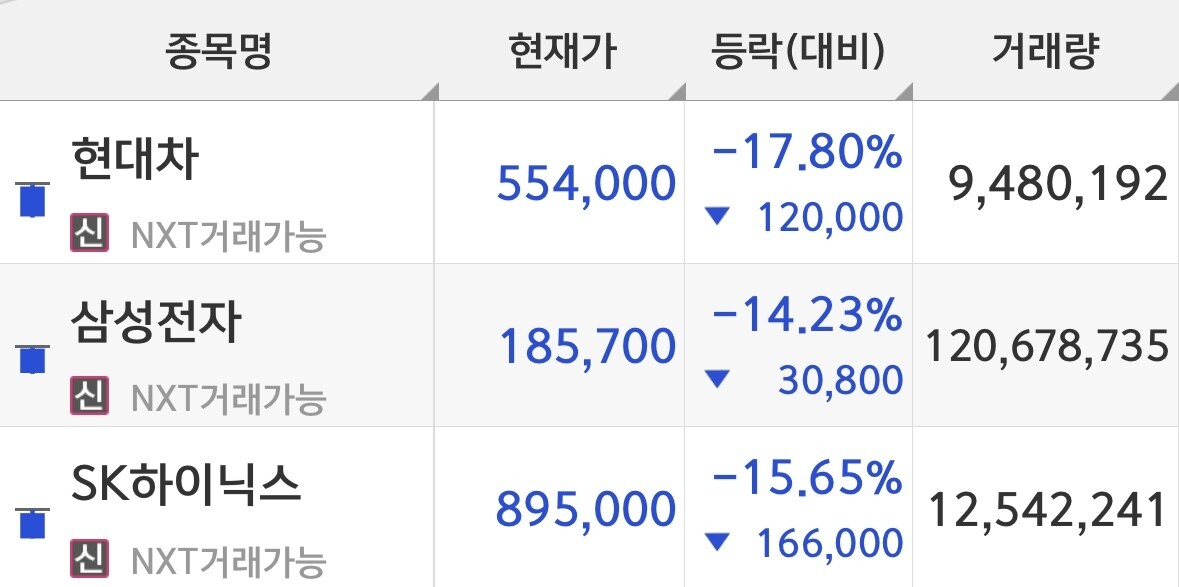Sort by 등락(대비) column header
The width and height of the screenshot is (1179, 587).
coord(799,52)
